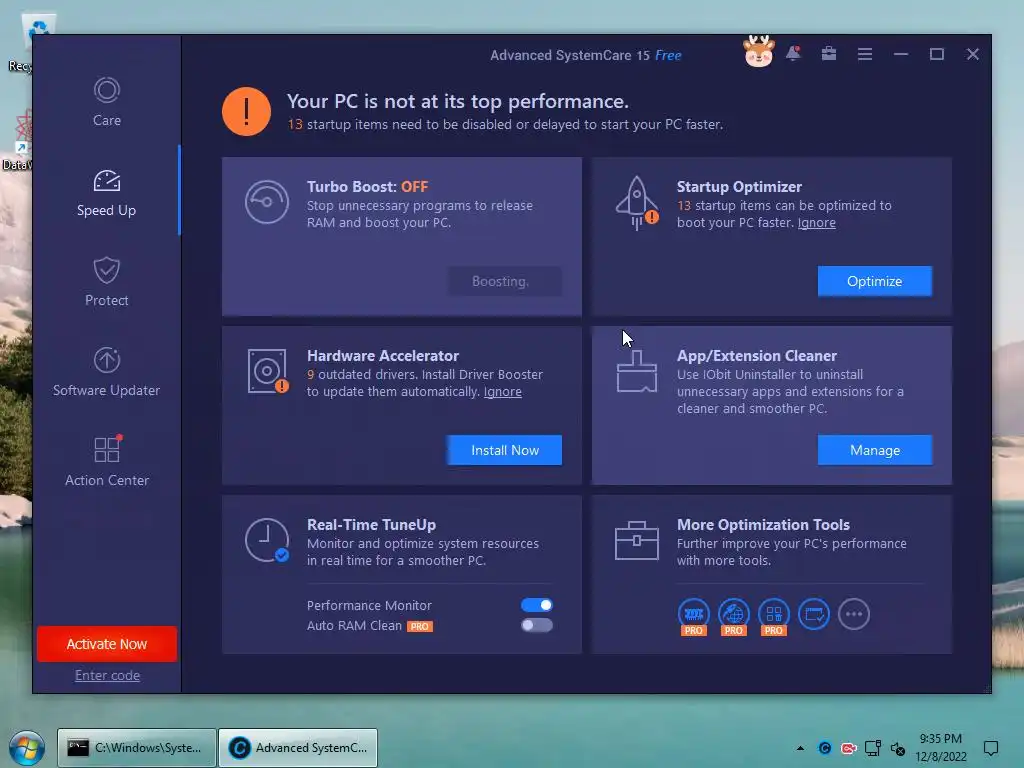Open the Windows notification center icon

[x=991, y=748]
